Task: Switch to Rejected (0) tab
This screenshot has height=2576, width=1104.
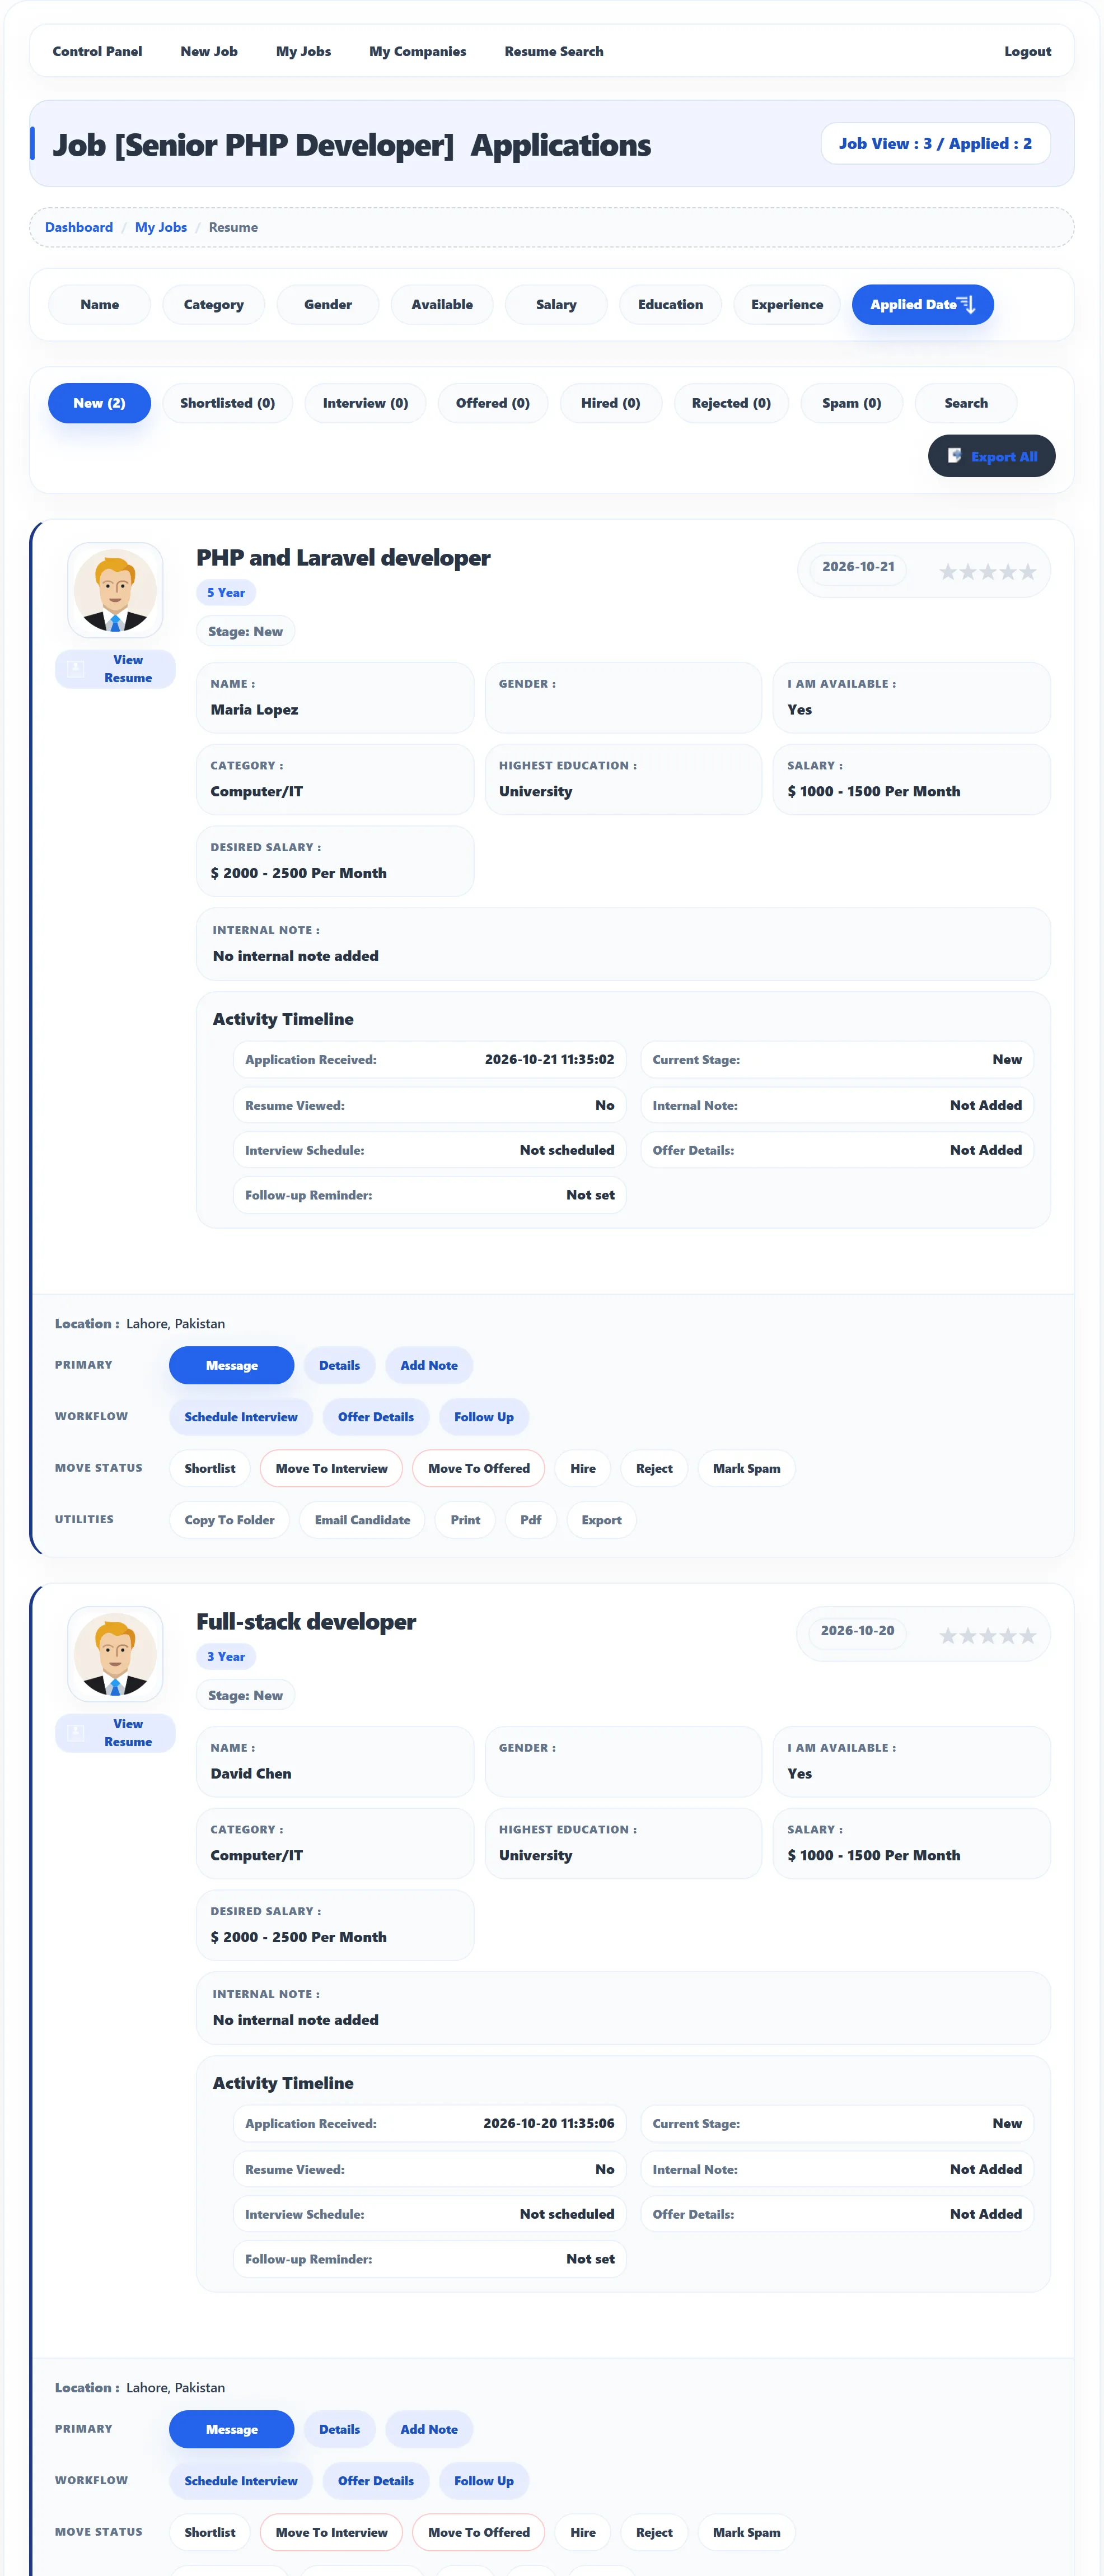Action: [x=731, y=403]
